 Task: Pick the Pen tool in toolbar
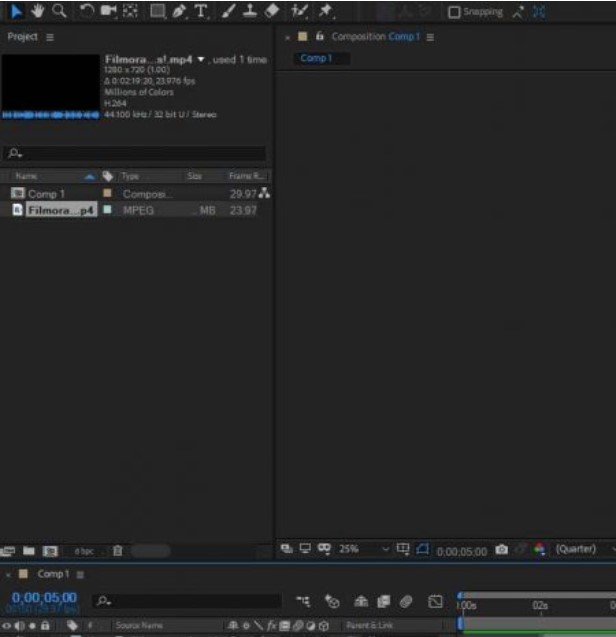click(x=179, y=11)
